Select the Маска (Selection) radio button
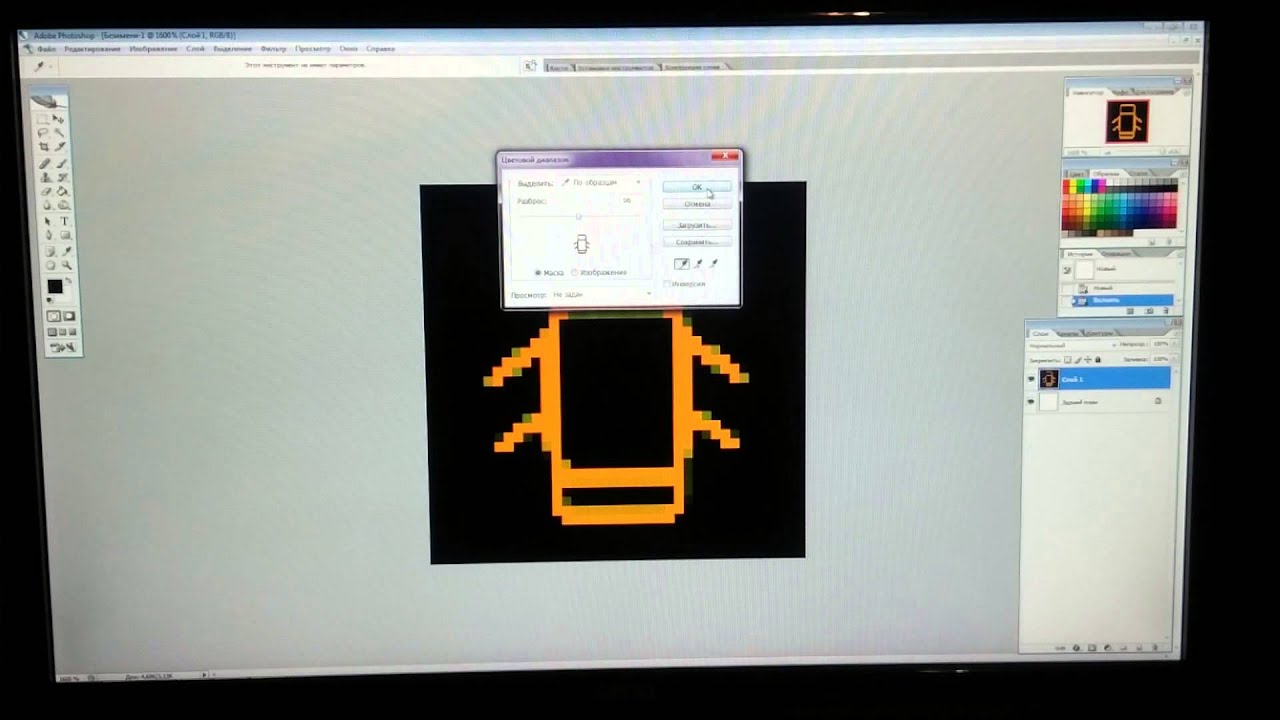The width and height of the screenshot is (1280, 720). 539,272
